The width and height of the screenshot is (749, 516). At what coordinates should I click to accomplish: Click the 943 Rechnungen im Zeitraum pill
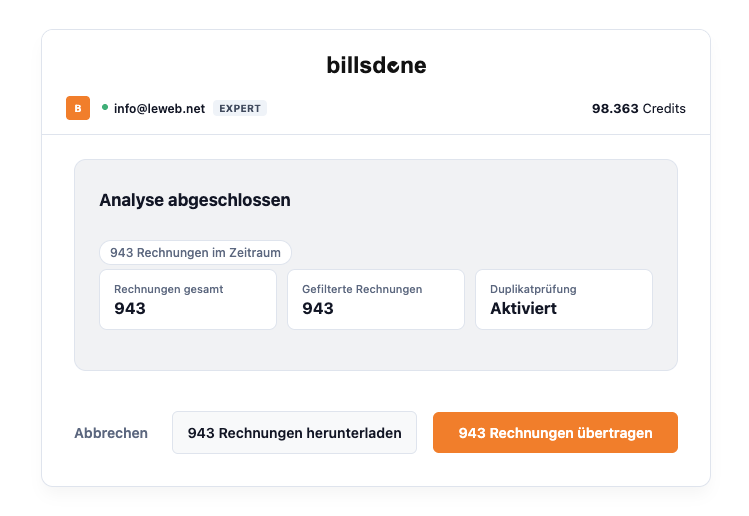point(195,252)
